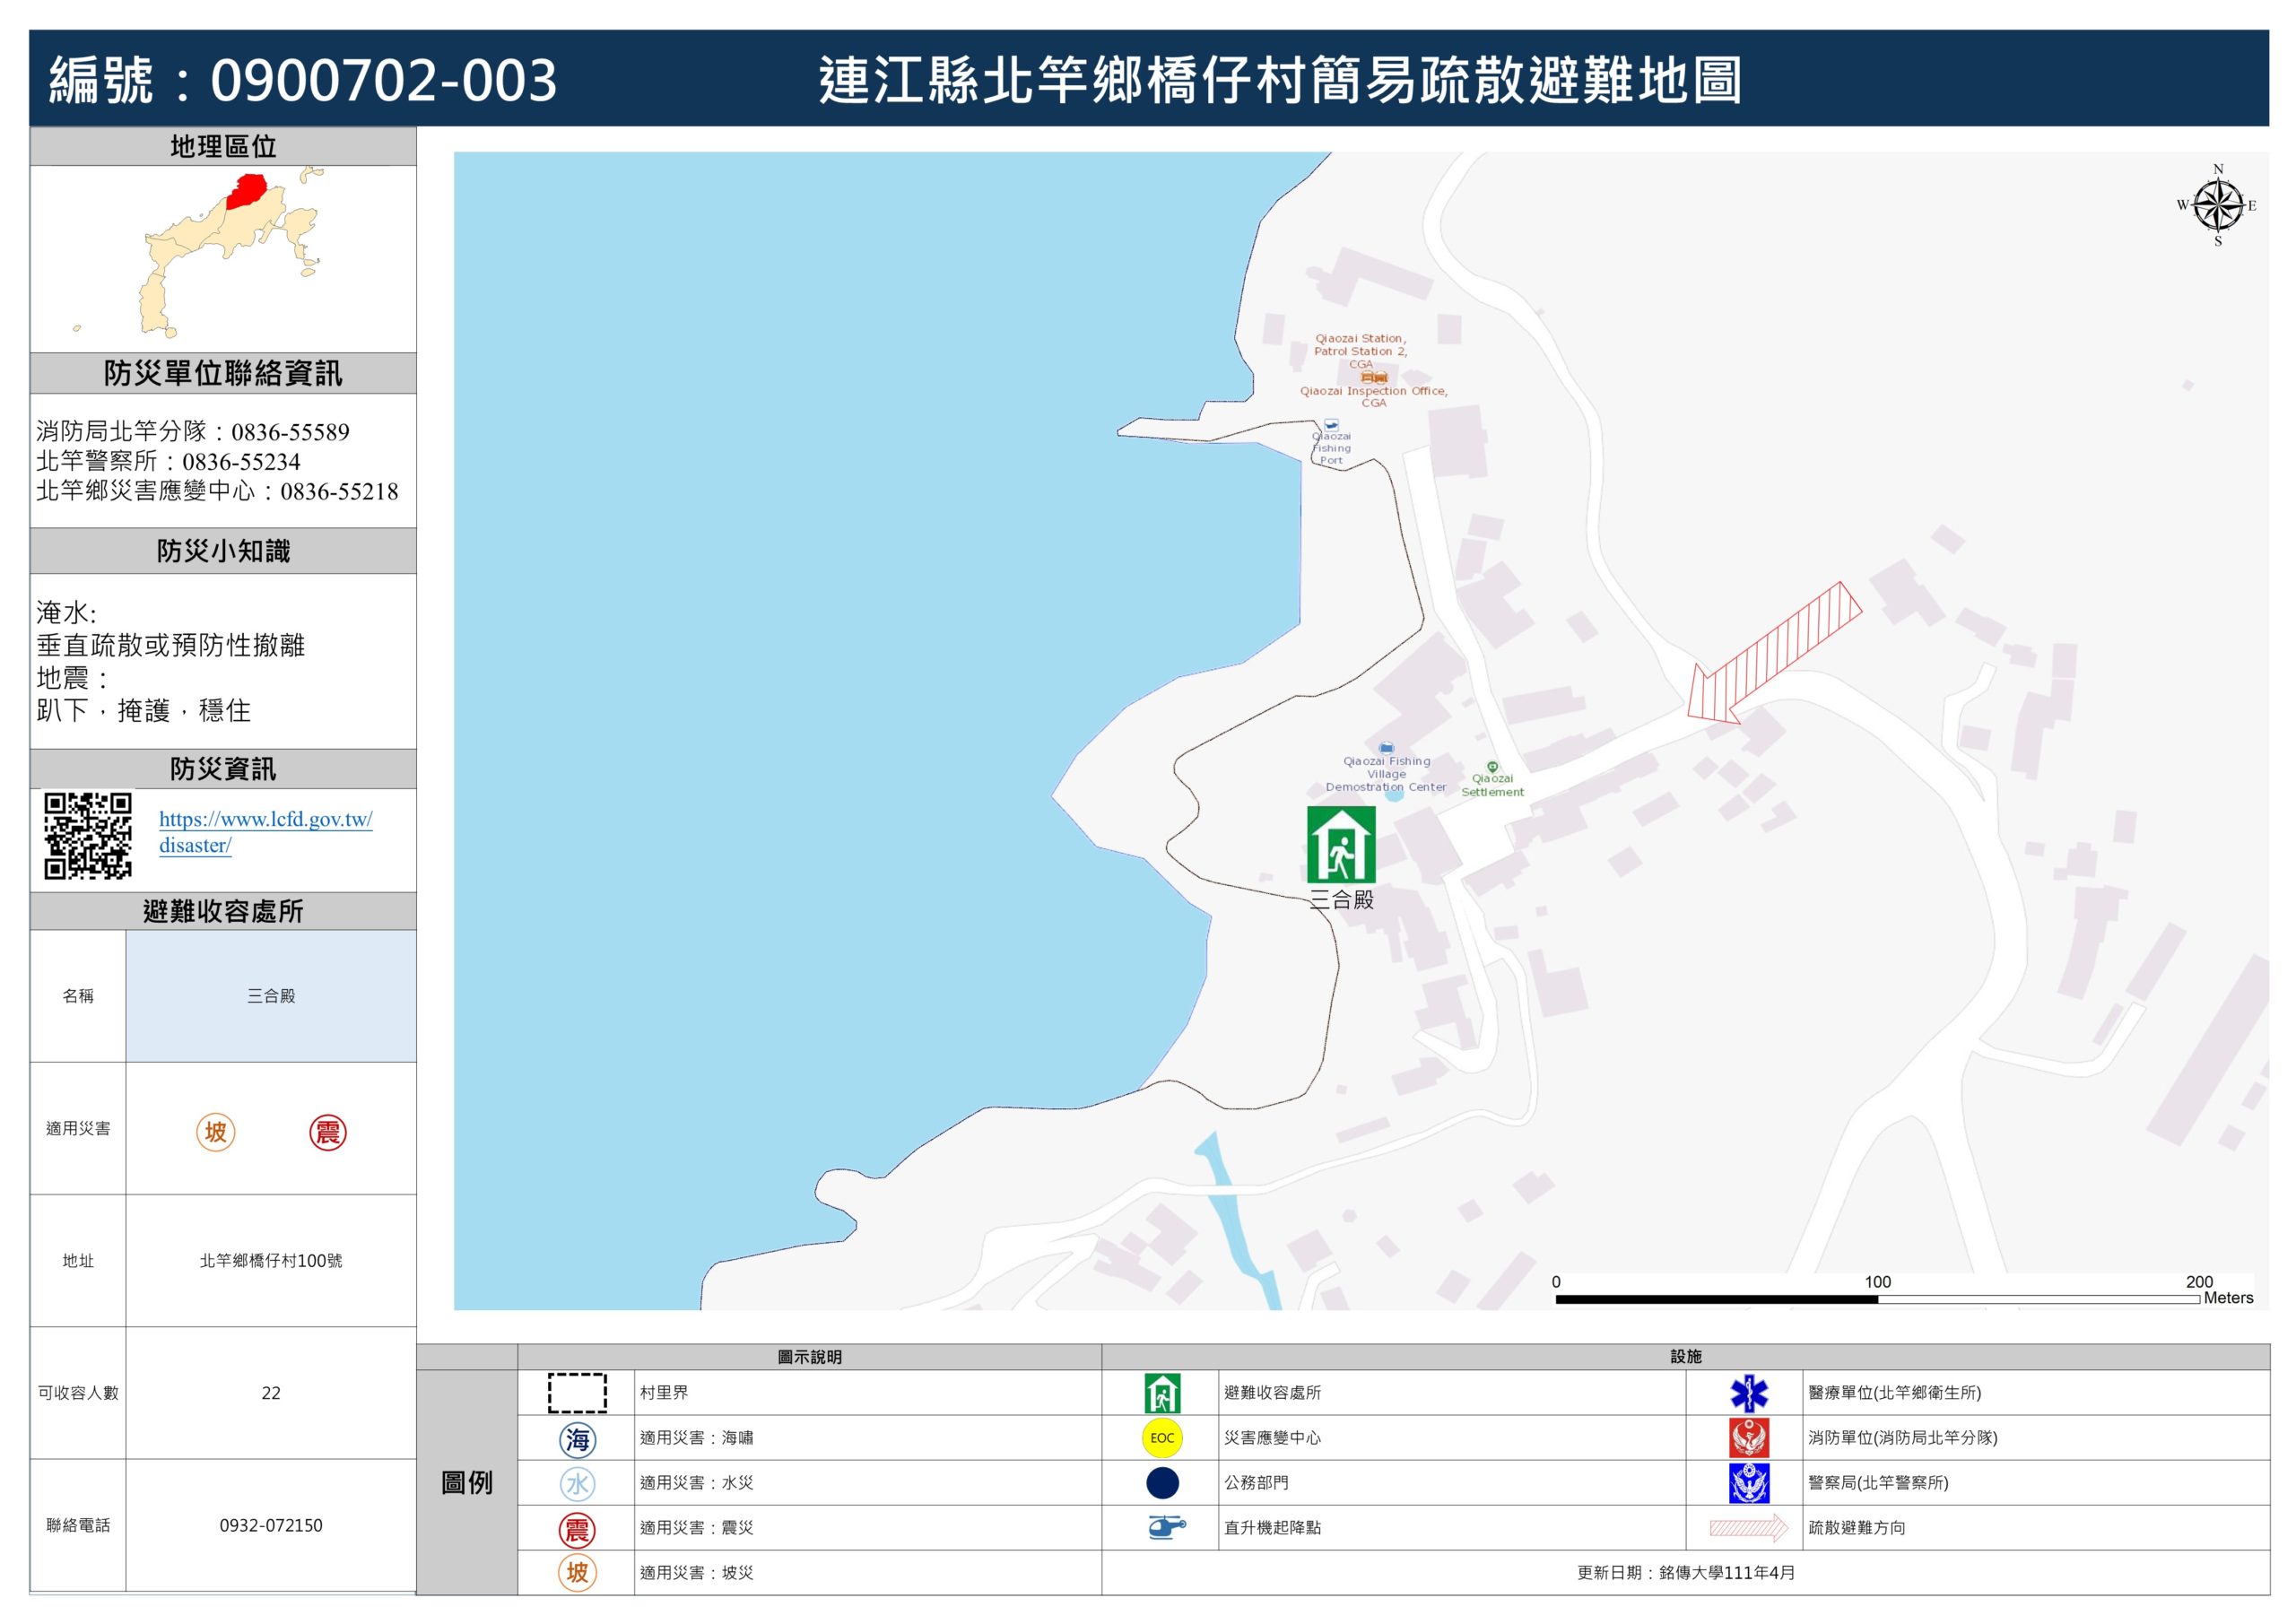Click the blue police emblem in legend
The image size is (2296, 1624).
click(x=1748, y=1483)
